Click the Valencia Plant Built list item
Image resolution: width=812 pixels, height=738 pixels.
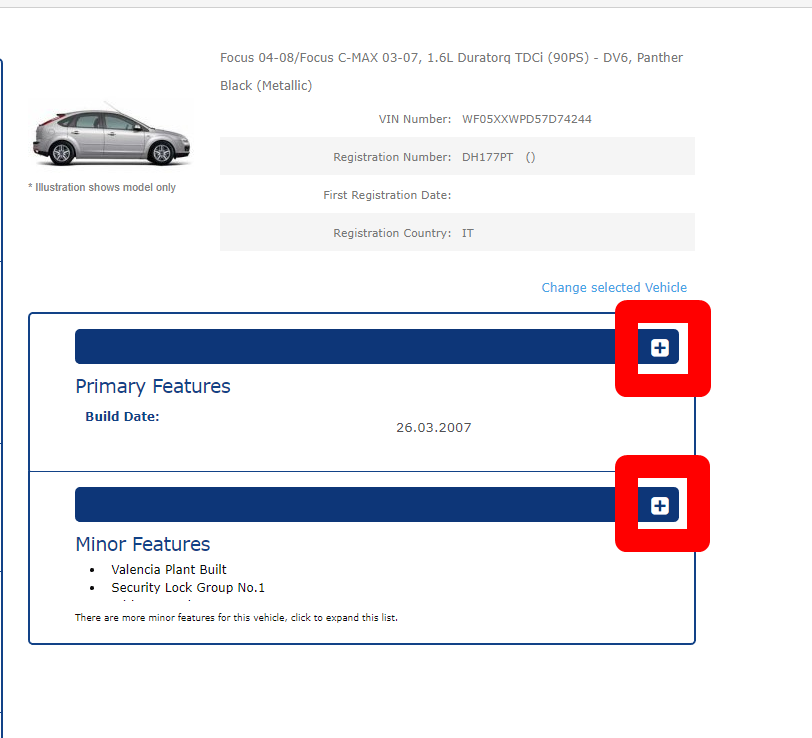[169, 570]
